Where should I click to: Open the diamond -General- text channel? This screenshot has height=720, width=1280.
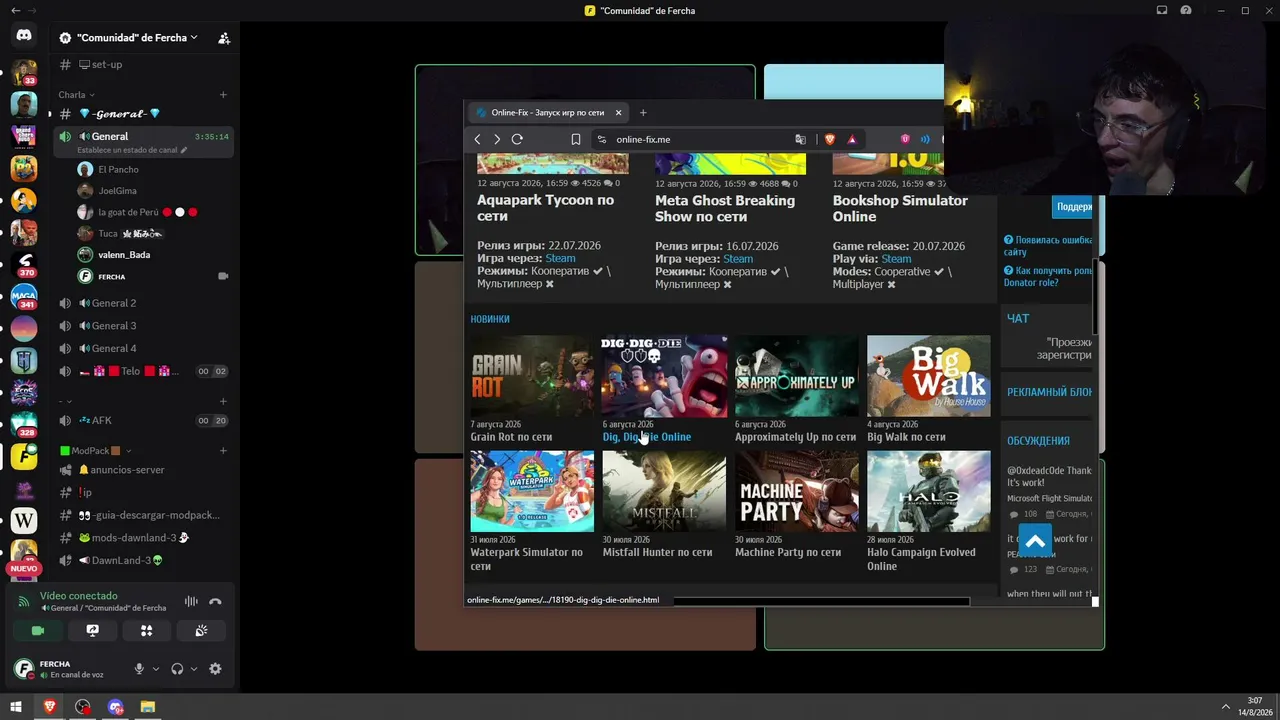click(143, 114)
